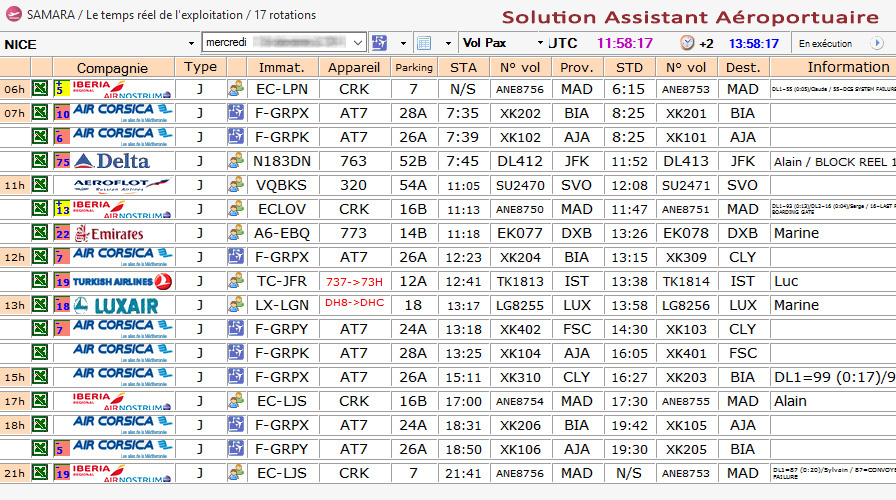Select the 'Alain / BLOCK REEL' information cell
This screenshot has height=500, width=896.
coord(833,162)
